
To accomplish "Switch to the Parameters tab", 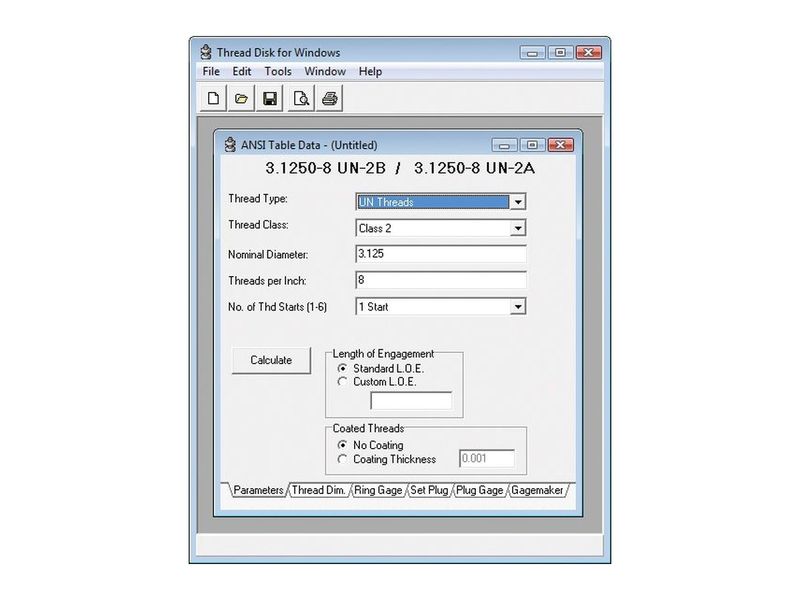I will tap(258, 490).
